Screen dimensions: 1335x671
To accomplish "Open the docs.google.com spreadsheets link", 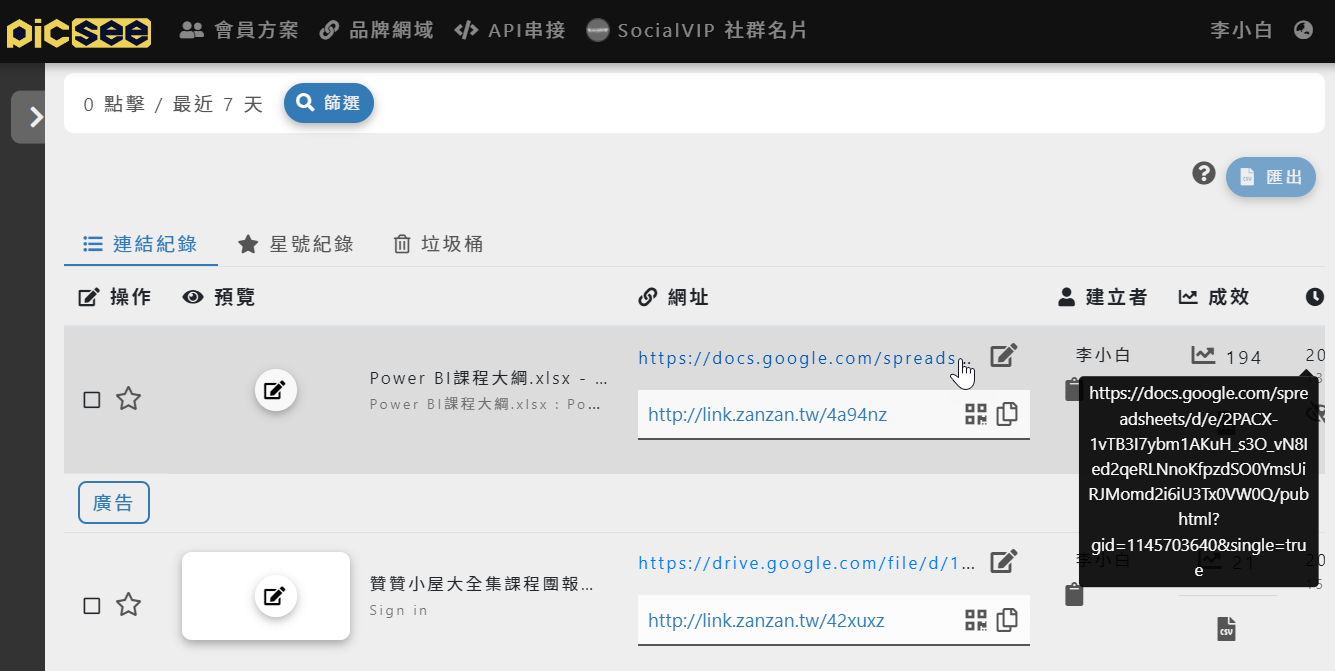I will pos(805,358).
